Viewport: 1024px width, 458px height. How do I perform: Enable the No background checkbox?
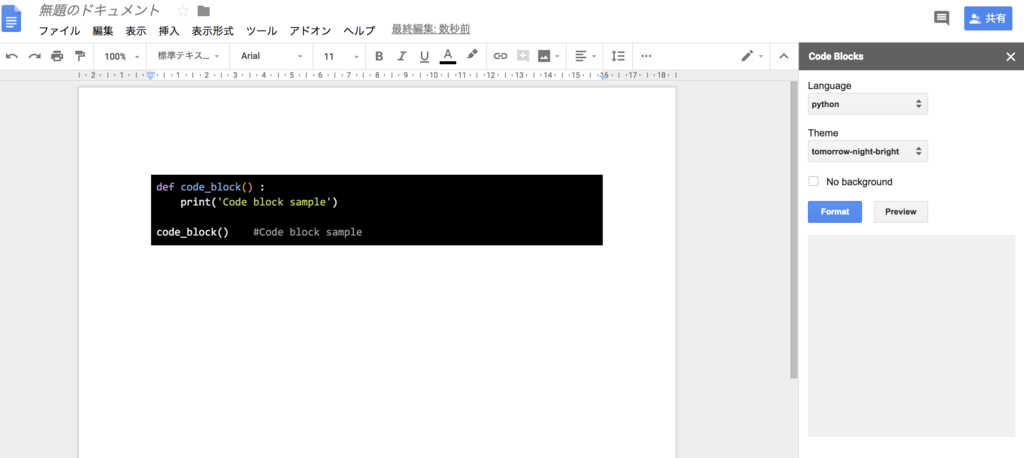813,181
